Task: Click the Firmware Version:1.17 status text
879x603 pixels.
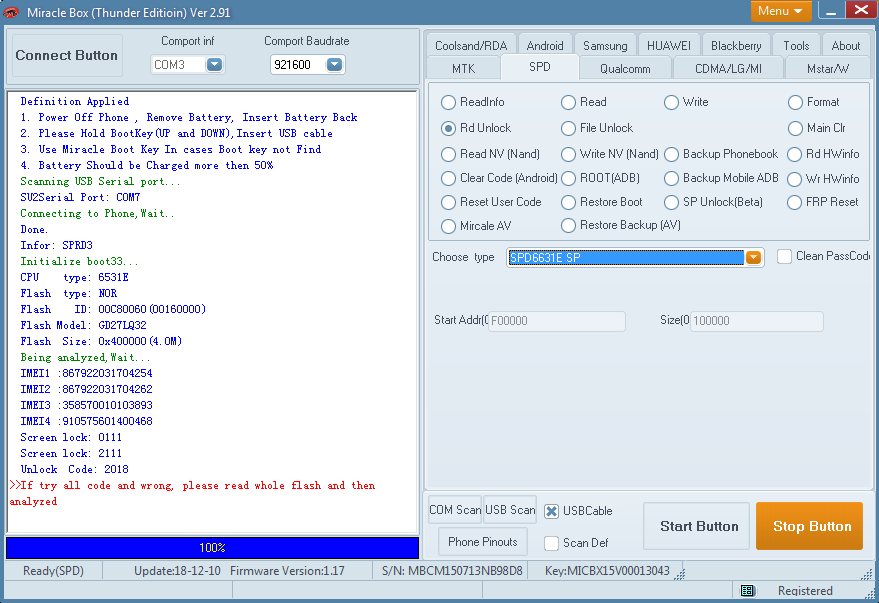Action: click(287, 571)
